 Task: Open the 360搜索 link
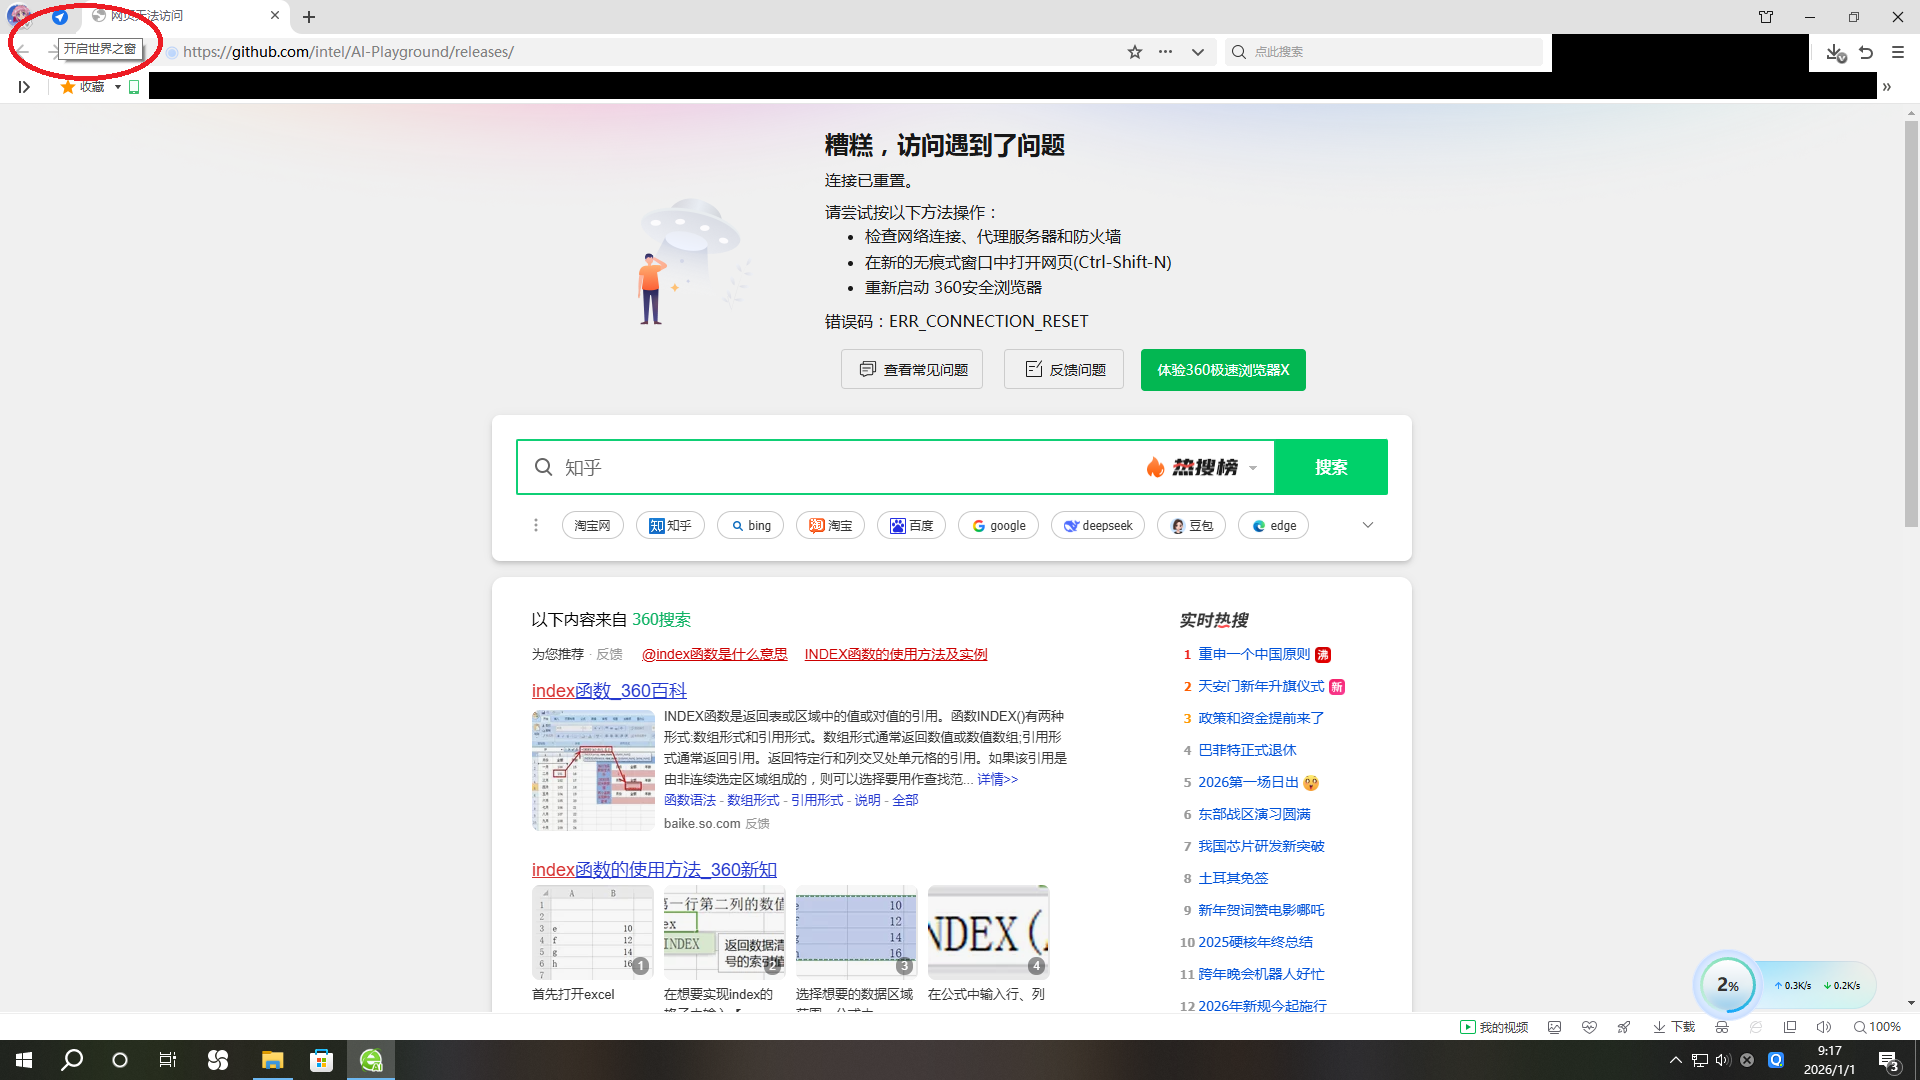tap(661, 619)
